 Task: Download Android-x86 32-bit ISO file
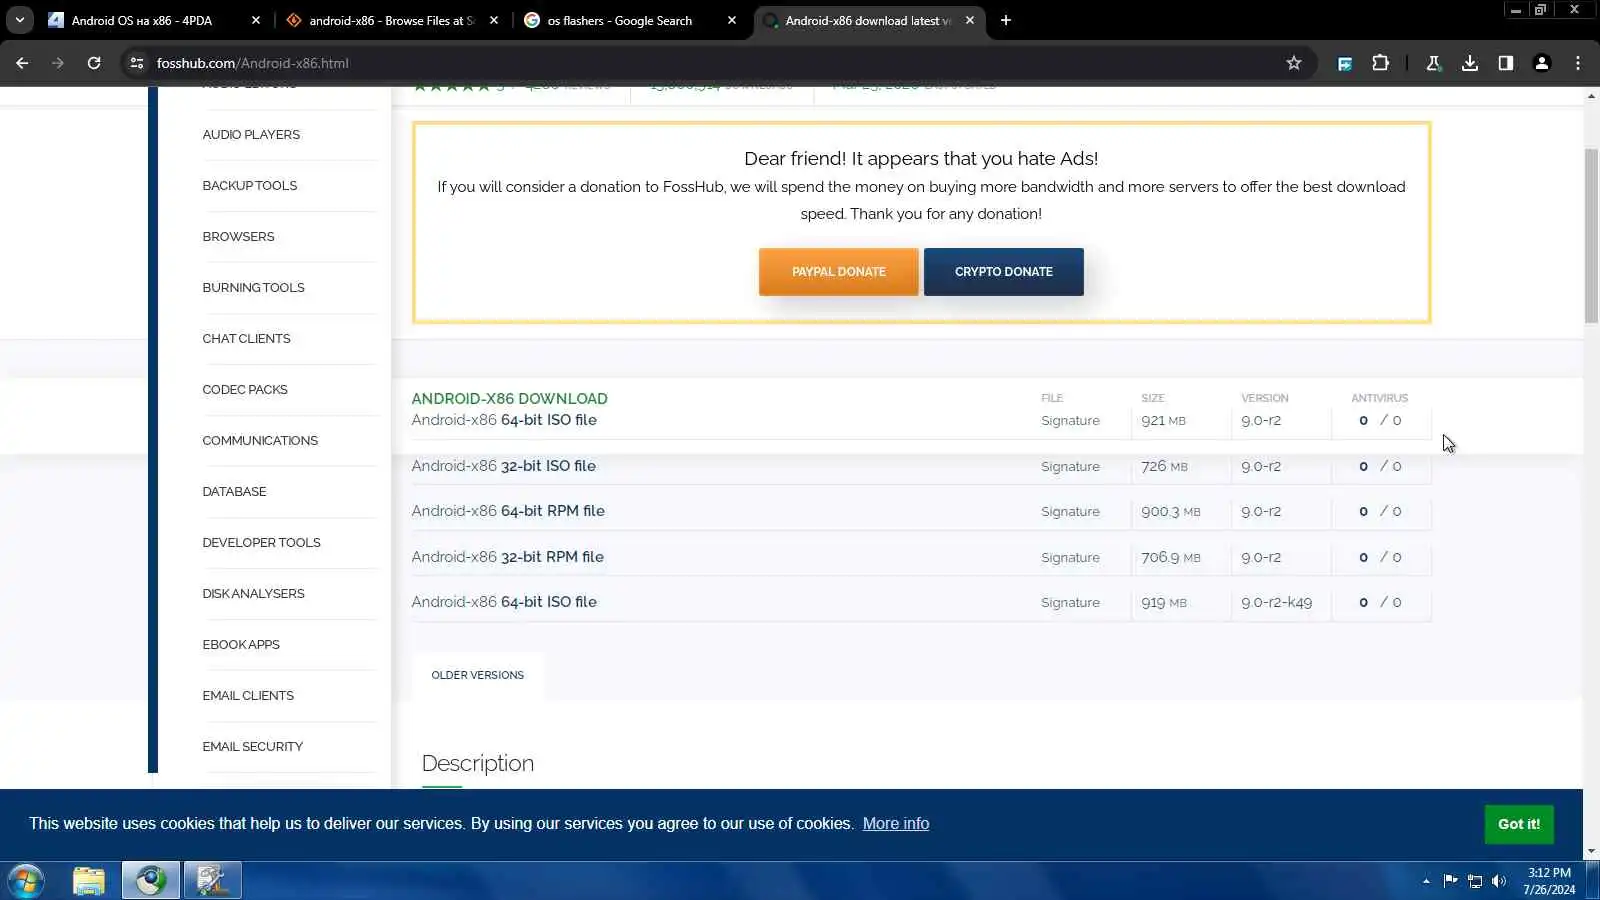click(504, 466)
